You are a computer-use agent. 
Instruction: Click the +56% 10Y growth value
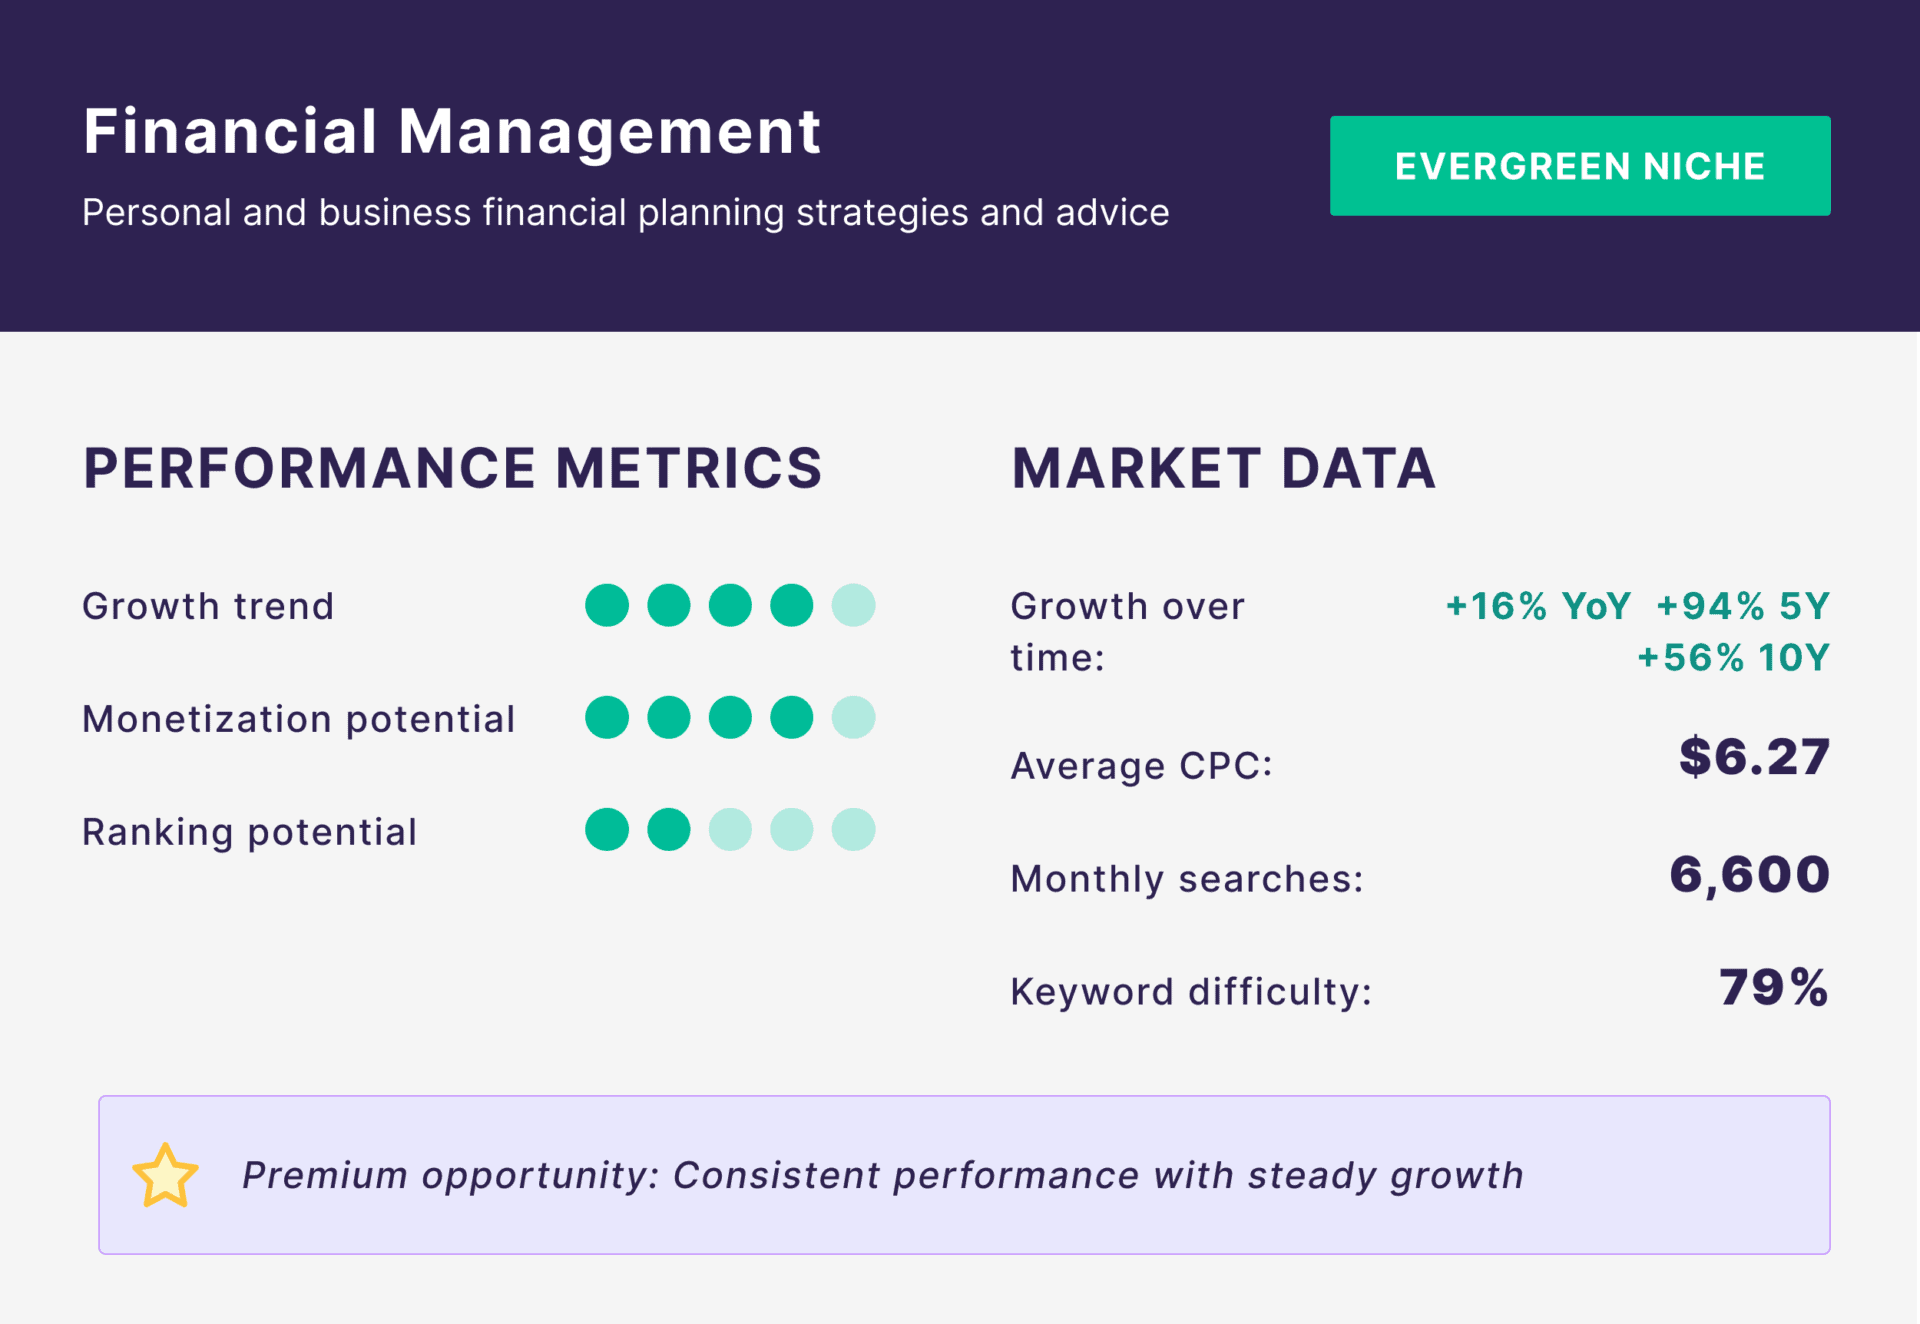pos(1732,658)
